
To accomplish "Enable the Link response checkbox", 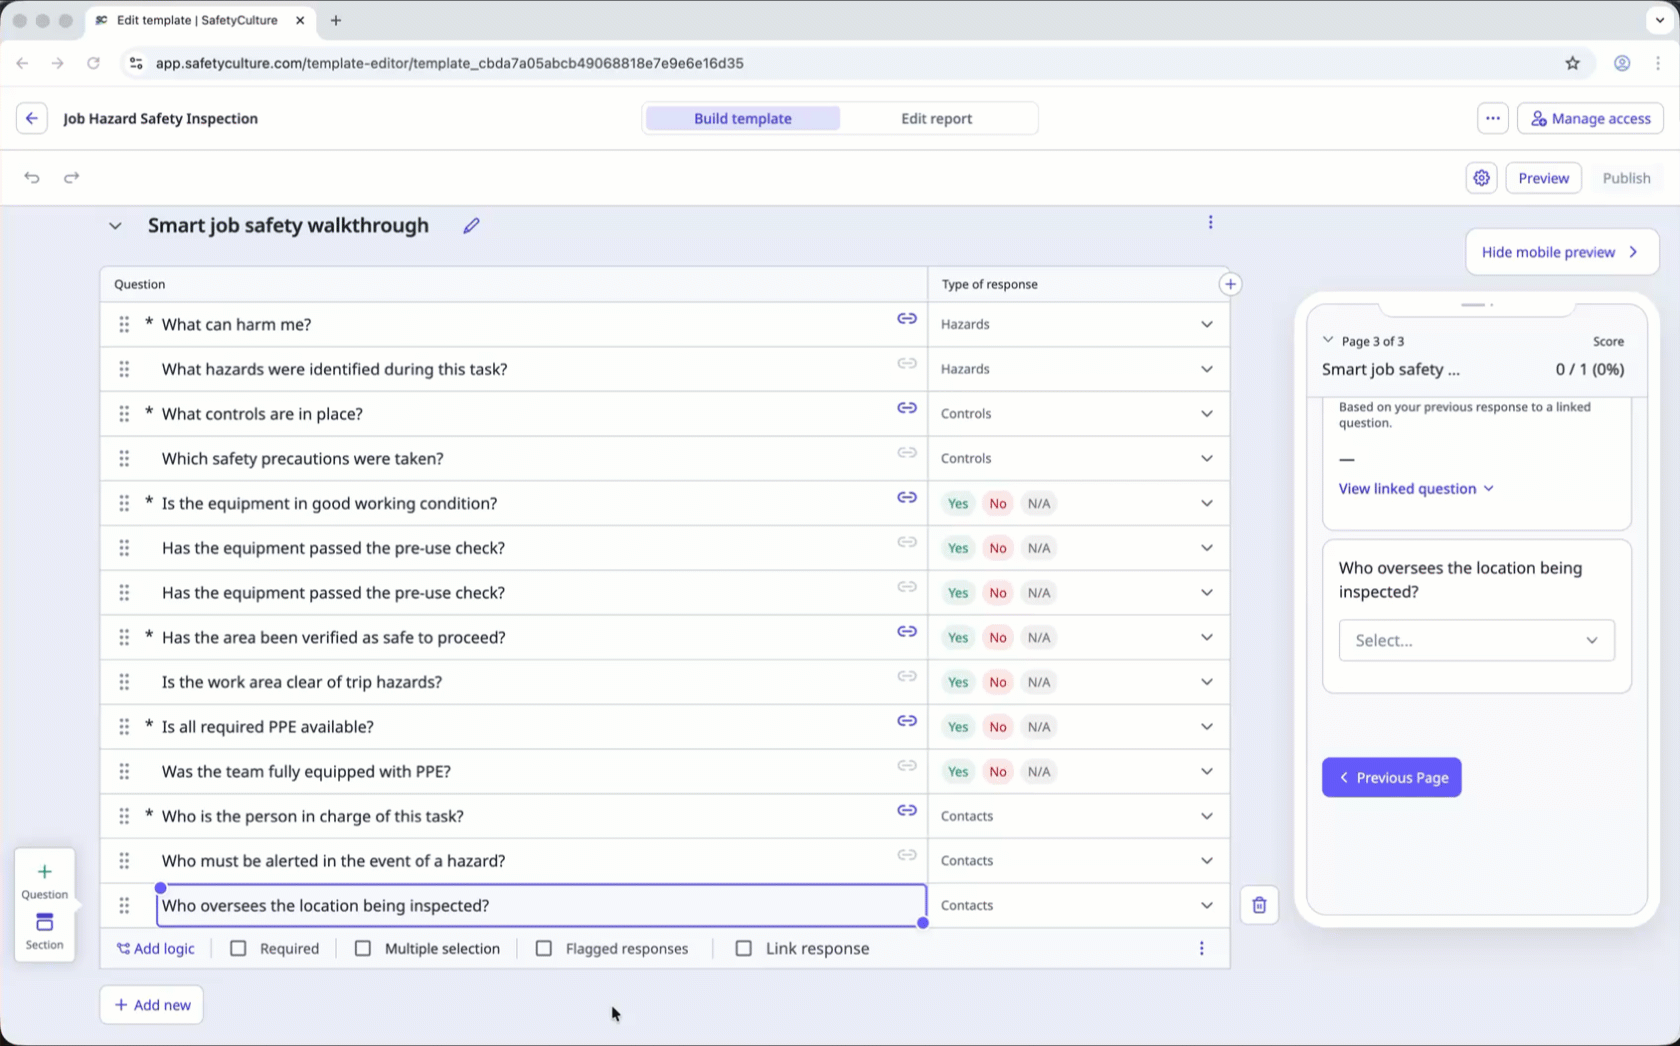I will tap(744, 949).
